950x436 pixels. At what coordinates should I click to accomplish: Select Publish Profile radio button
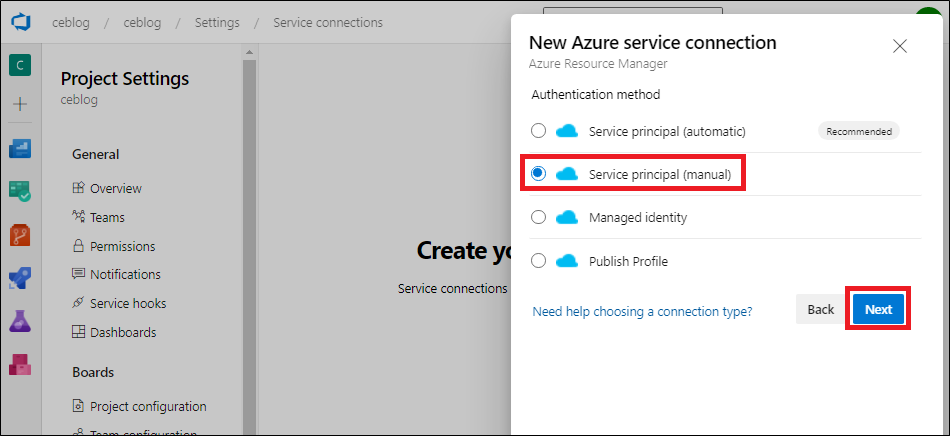point(538,261)
